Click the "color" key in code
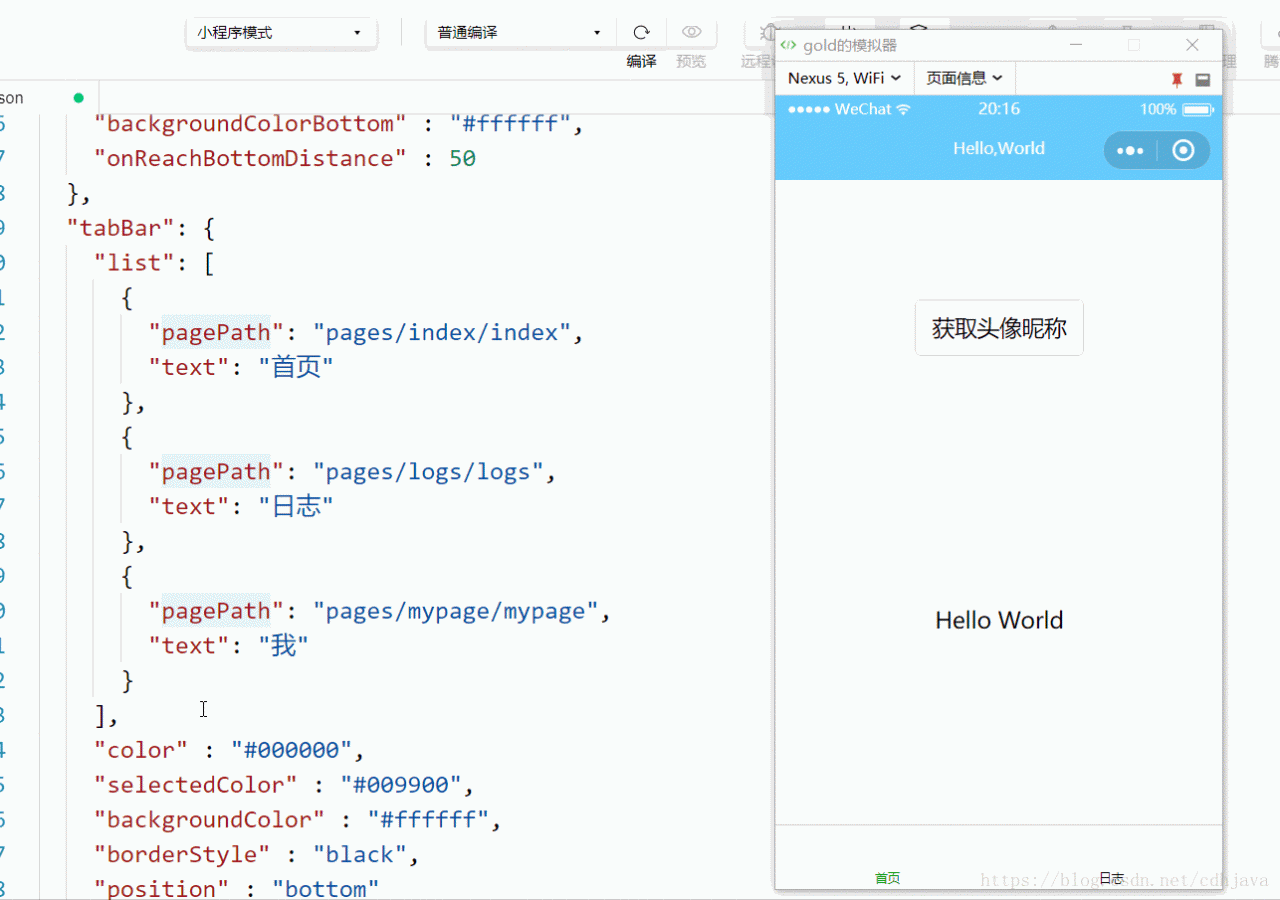 141,750
